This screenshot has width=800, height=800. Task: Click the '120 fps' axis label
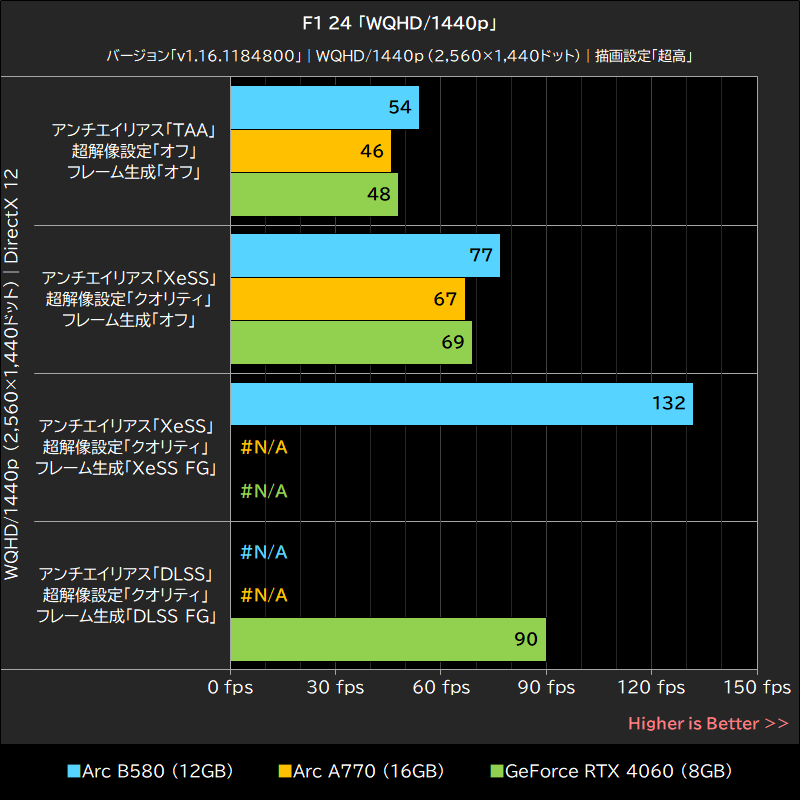pyautogui.click(x=651, y=687)
